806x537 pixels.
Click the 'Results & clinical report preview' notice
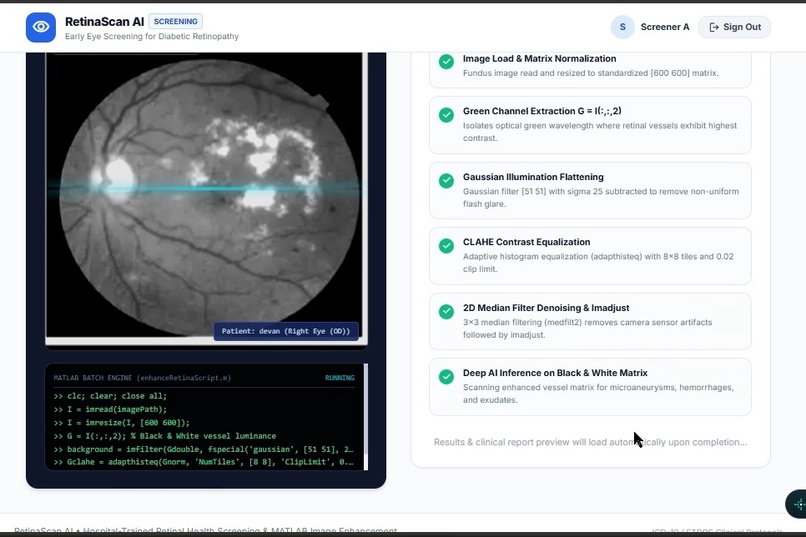pos(591,442)
